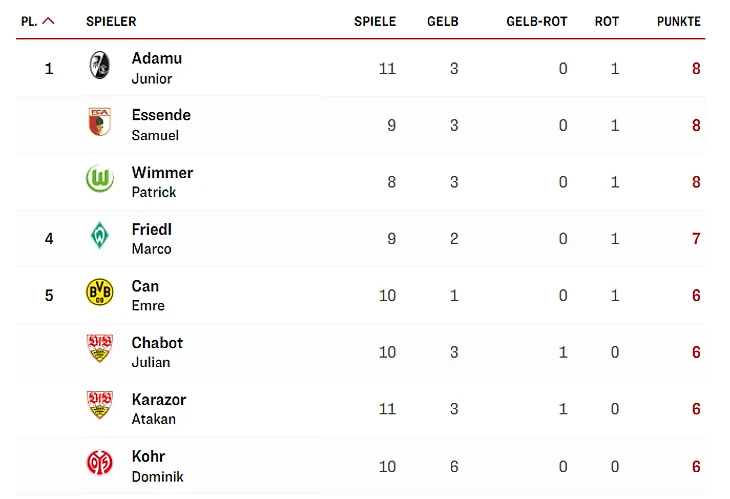Click FC Augsburg crest beside Essende
Viewport: 730px width, 499px height.
(x=99, y=122)
